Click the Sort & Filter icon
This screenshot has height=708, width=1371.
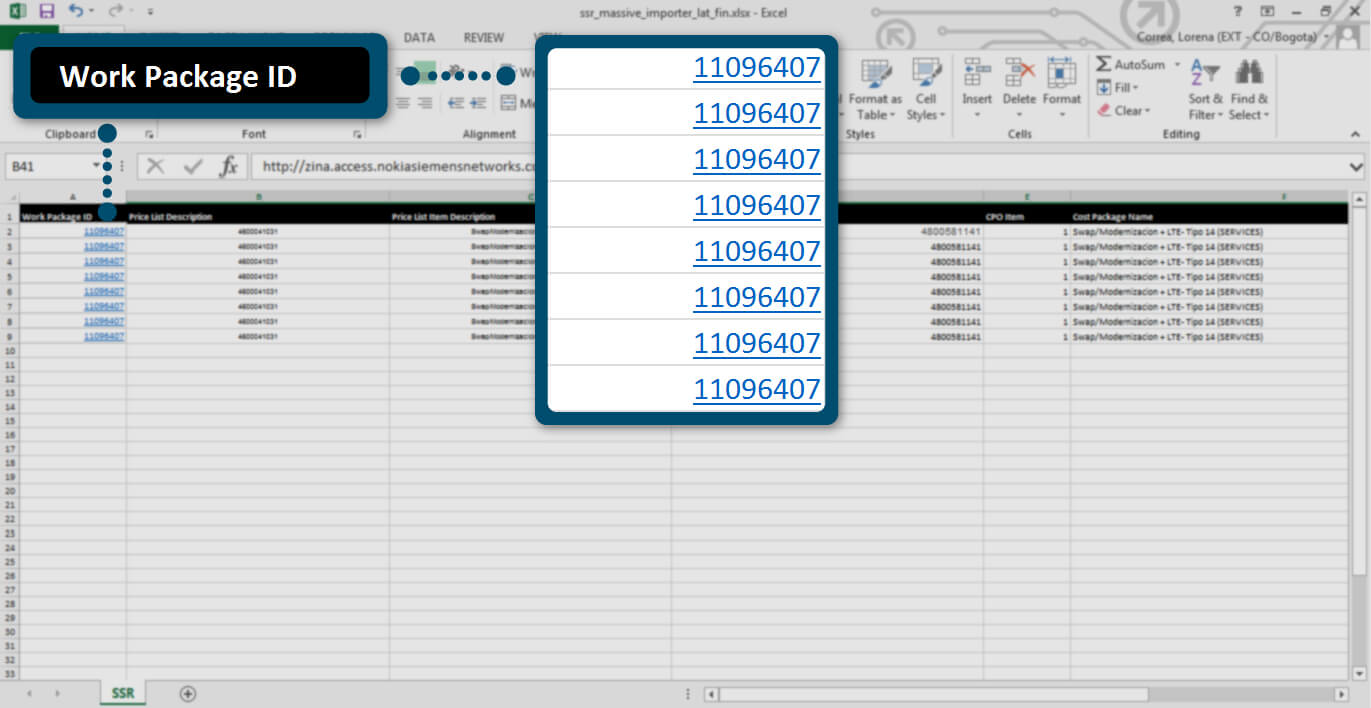[x=1205, y=74]
